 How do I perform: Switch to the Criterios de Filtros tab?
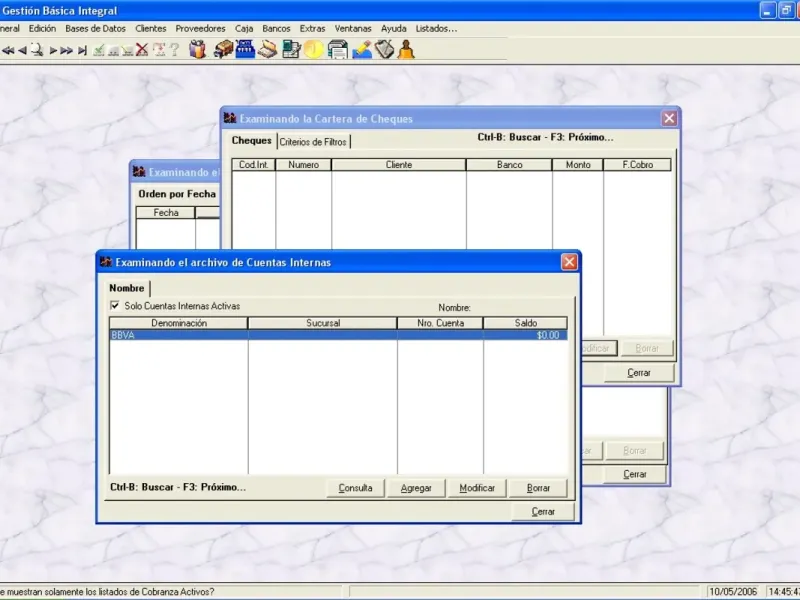coord(313,142)
